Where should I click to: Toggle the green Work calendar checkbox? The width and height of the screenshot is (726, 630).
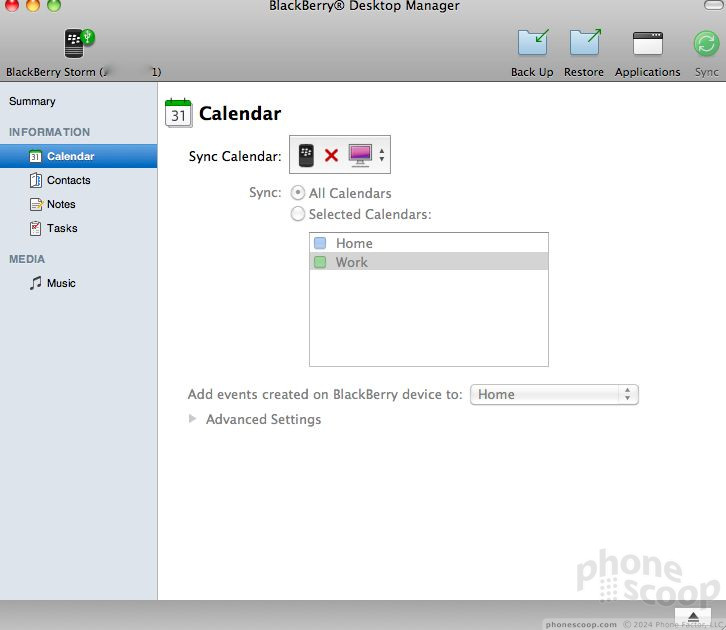(x=320, y=262)
